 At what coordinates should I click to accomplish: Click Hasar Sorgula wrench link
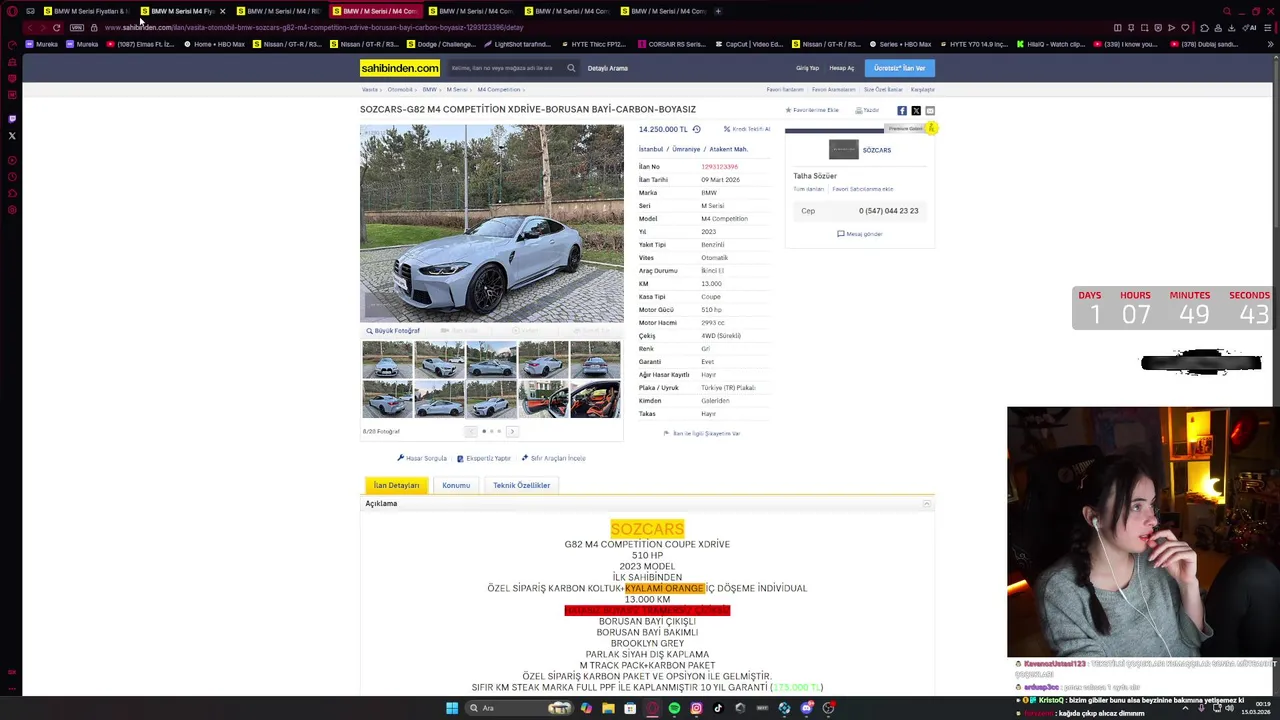[422, 458]
